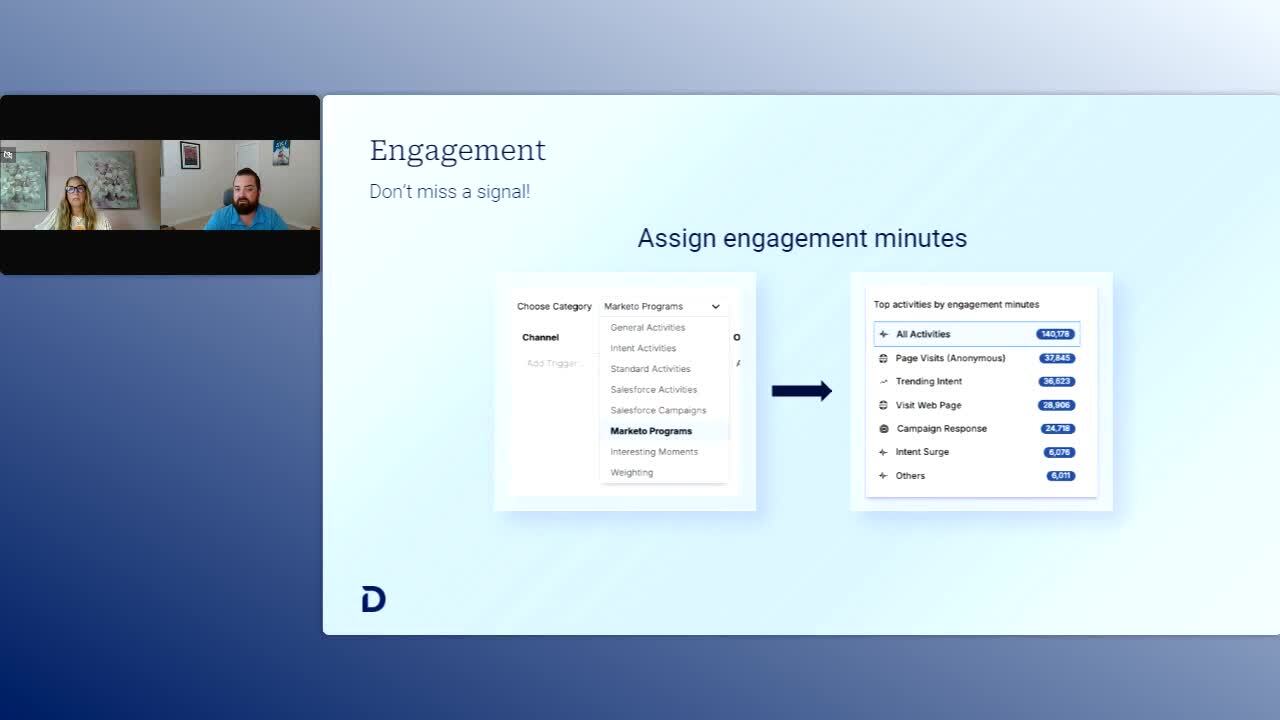The image size is (1280, 720).
Task: Select the Weighting category option
Action: pos(631,473)
